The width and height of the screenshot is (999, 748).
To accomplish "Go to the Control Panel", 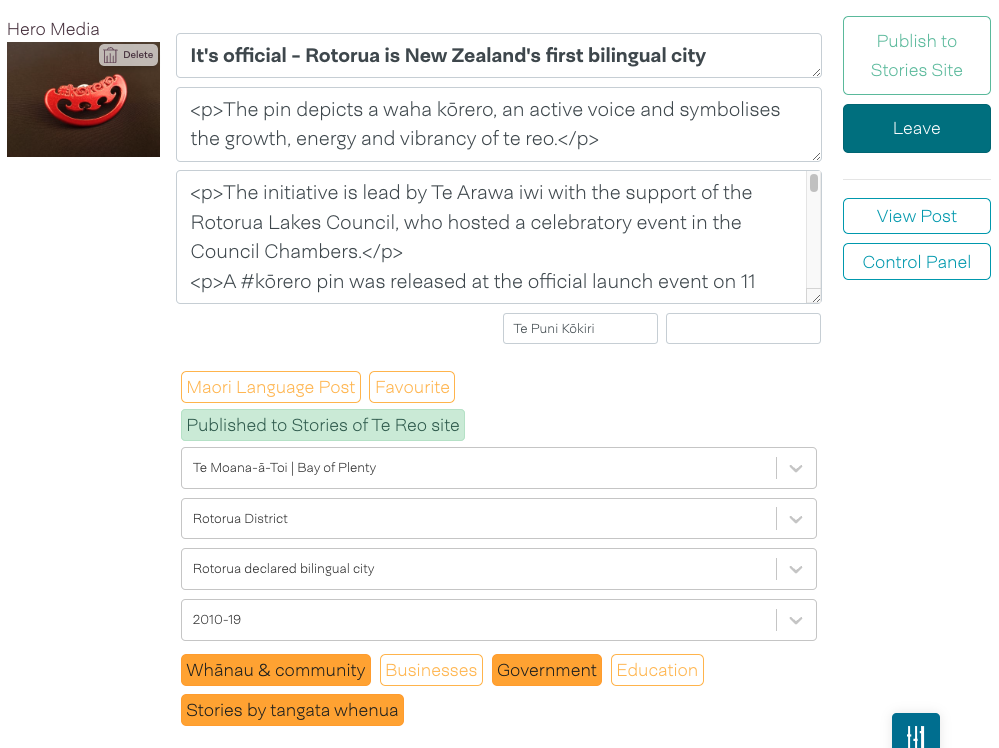I will pyautogui.click(x=916, y=262).
